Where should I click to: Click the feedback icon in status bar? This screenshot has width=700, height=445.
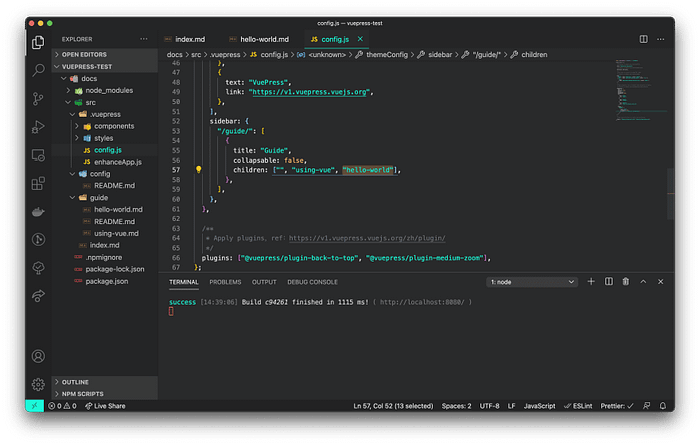pos(646,406)
